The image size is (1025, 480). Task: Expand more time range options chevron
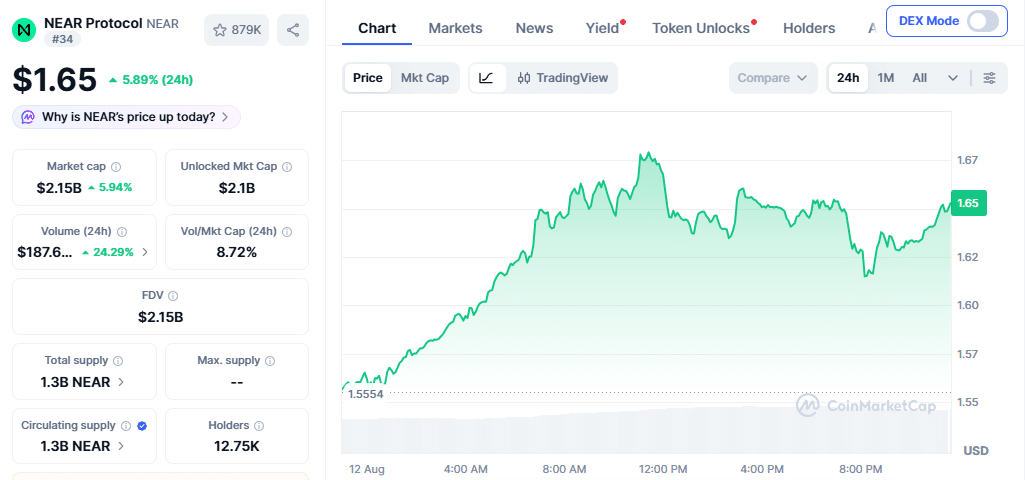coord(953,78)
